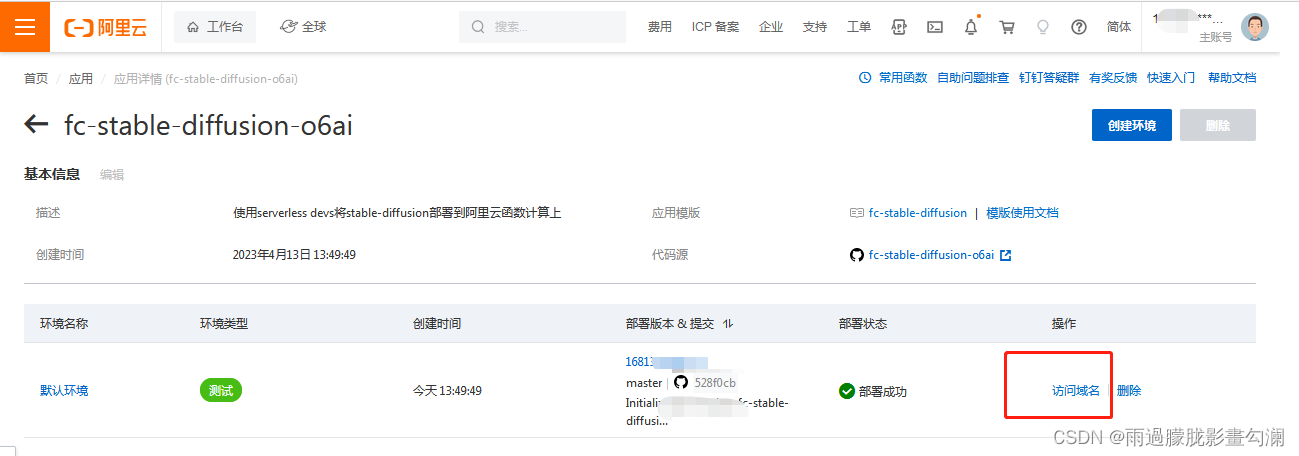
Task: Launch Cloud Shell terminal icon
Action: point(935,27)
